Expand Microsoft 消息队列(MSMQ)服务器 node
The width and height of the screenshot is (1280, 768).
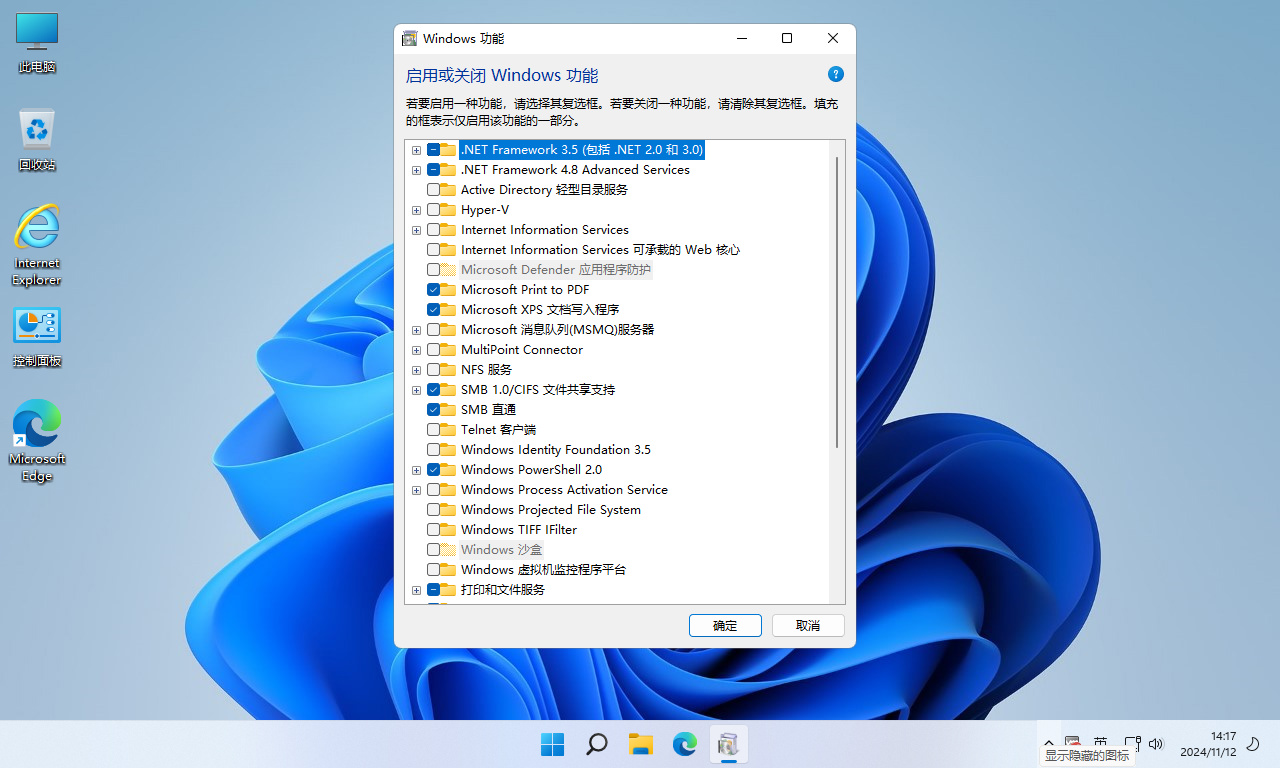[416, 330]
